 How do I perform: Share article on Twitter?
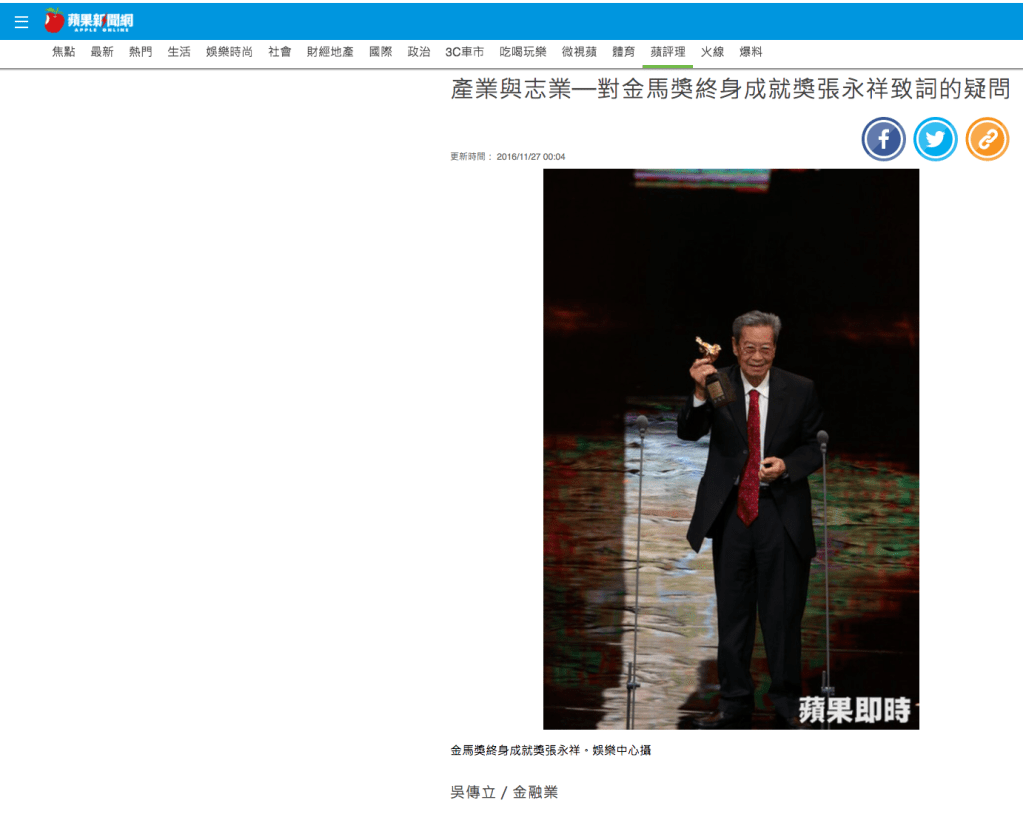click(x=935, y=139)
